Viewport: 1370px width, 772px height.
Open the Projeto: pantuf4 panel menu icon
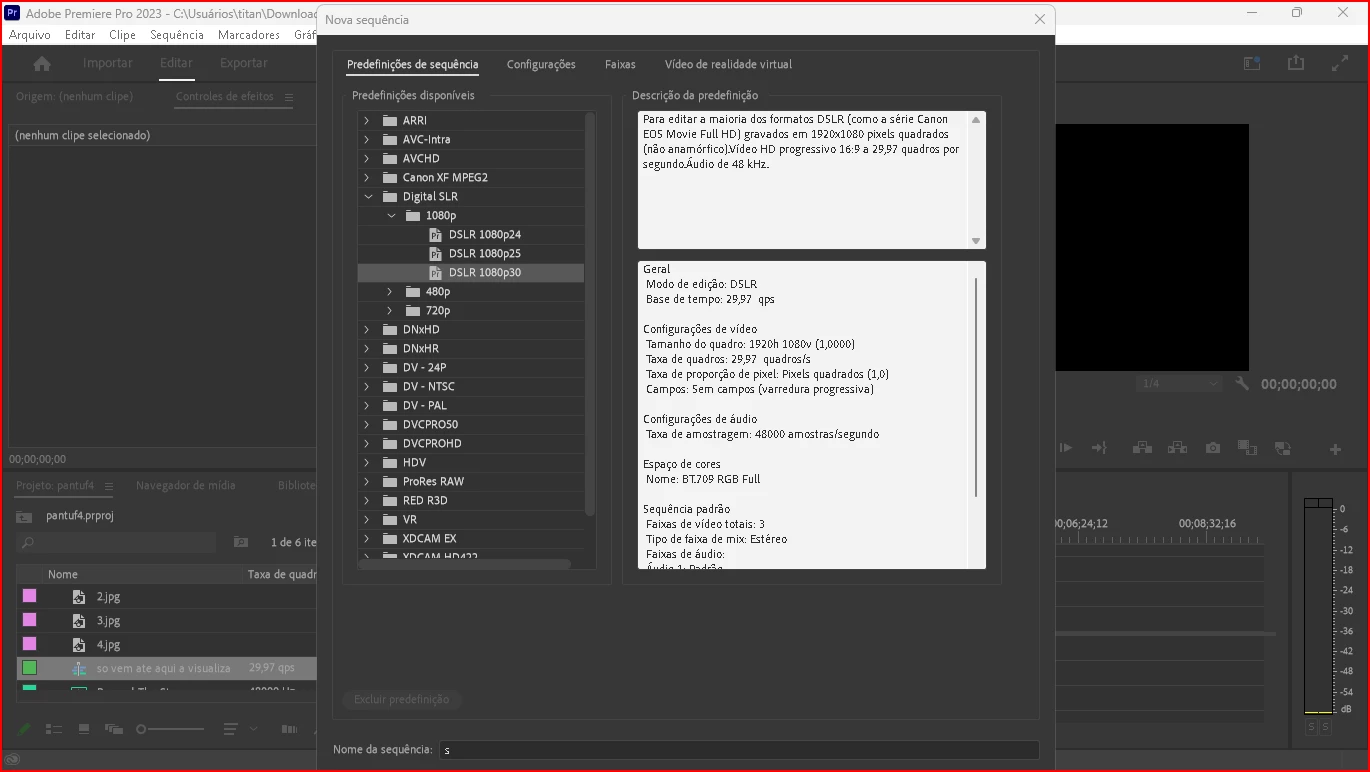pos(109,486)
